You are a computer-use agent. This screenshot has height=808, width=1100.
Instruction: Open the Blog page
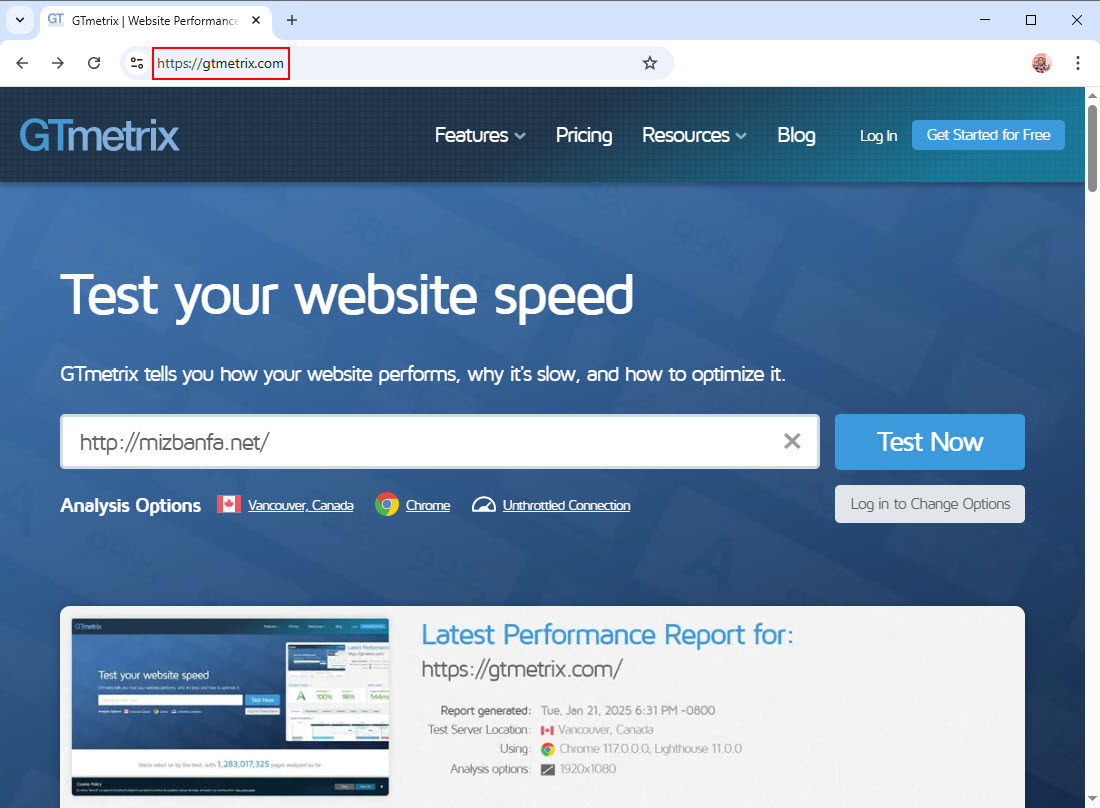pyautogui.click(x=796, y=135)
